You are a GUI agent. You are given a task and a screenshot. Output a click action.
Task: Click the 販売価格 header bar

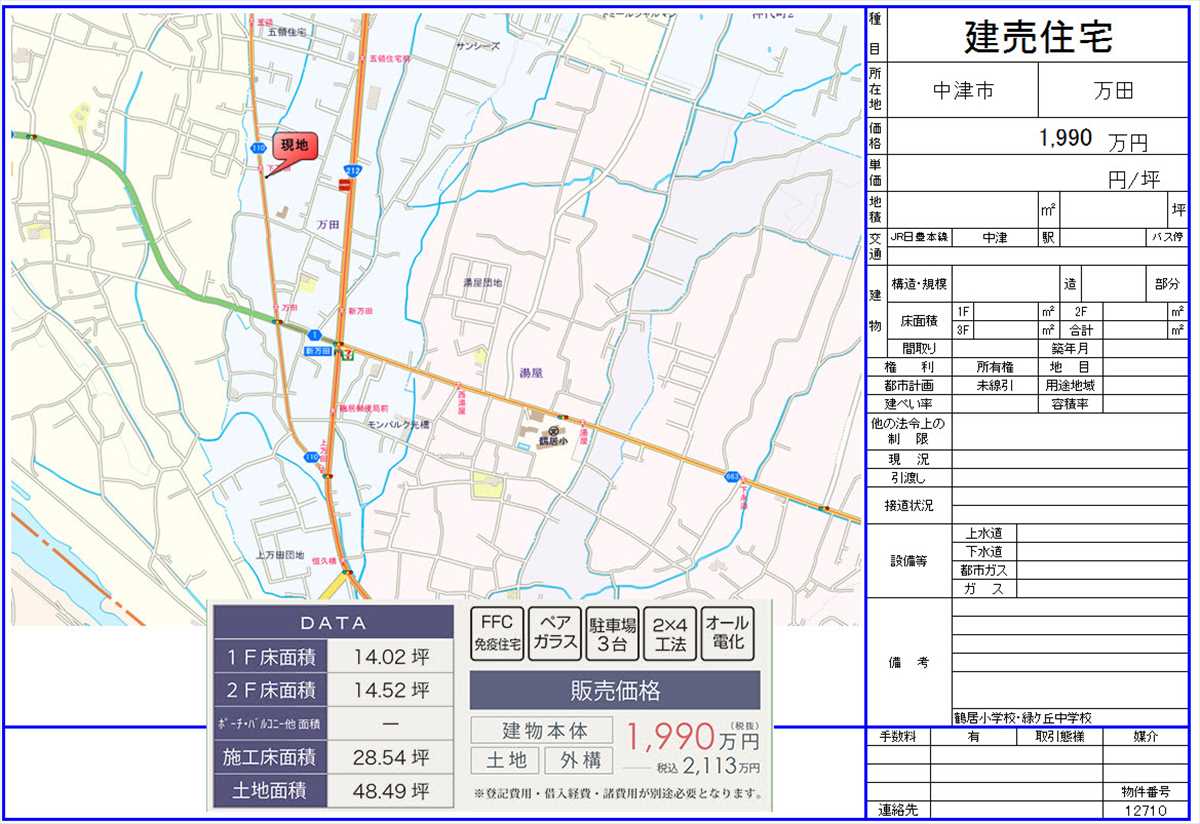click(614, 691)
